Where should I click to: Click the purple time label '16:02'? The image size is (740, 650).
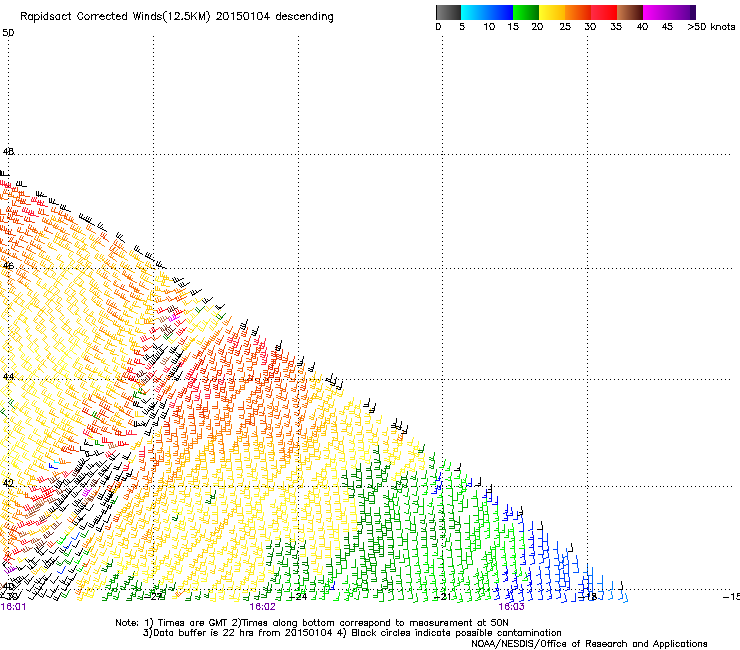pyautogui.click(x=262, y=607)
